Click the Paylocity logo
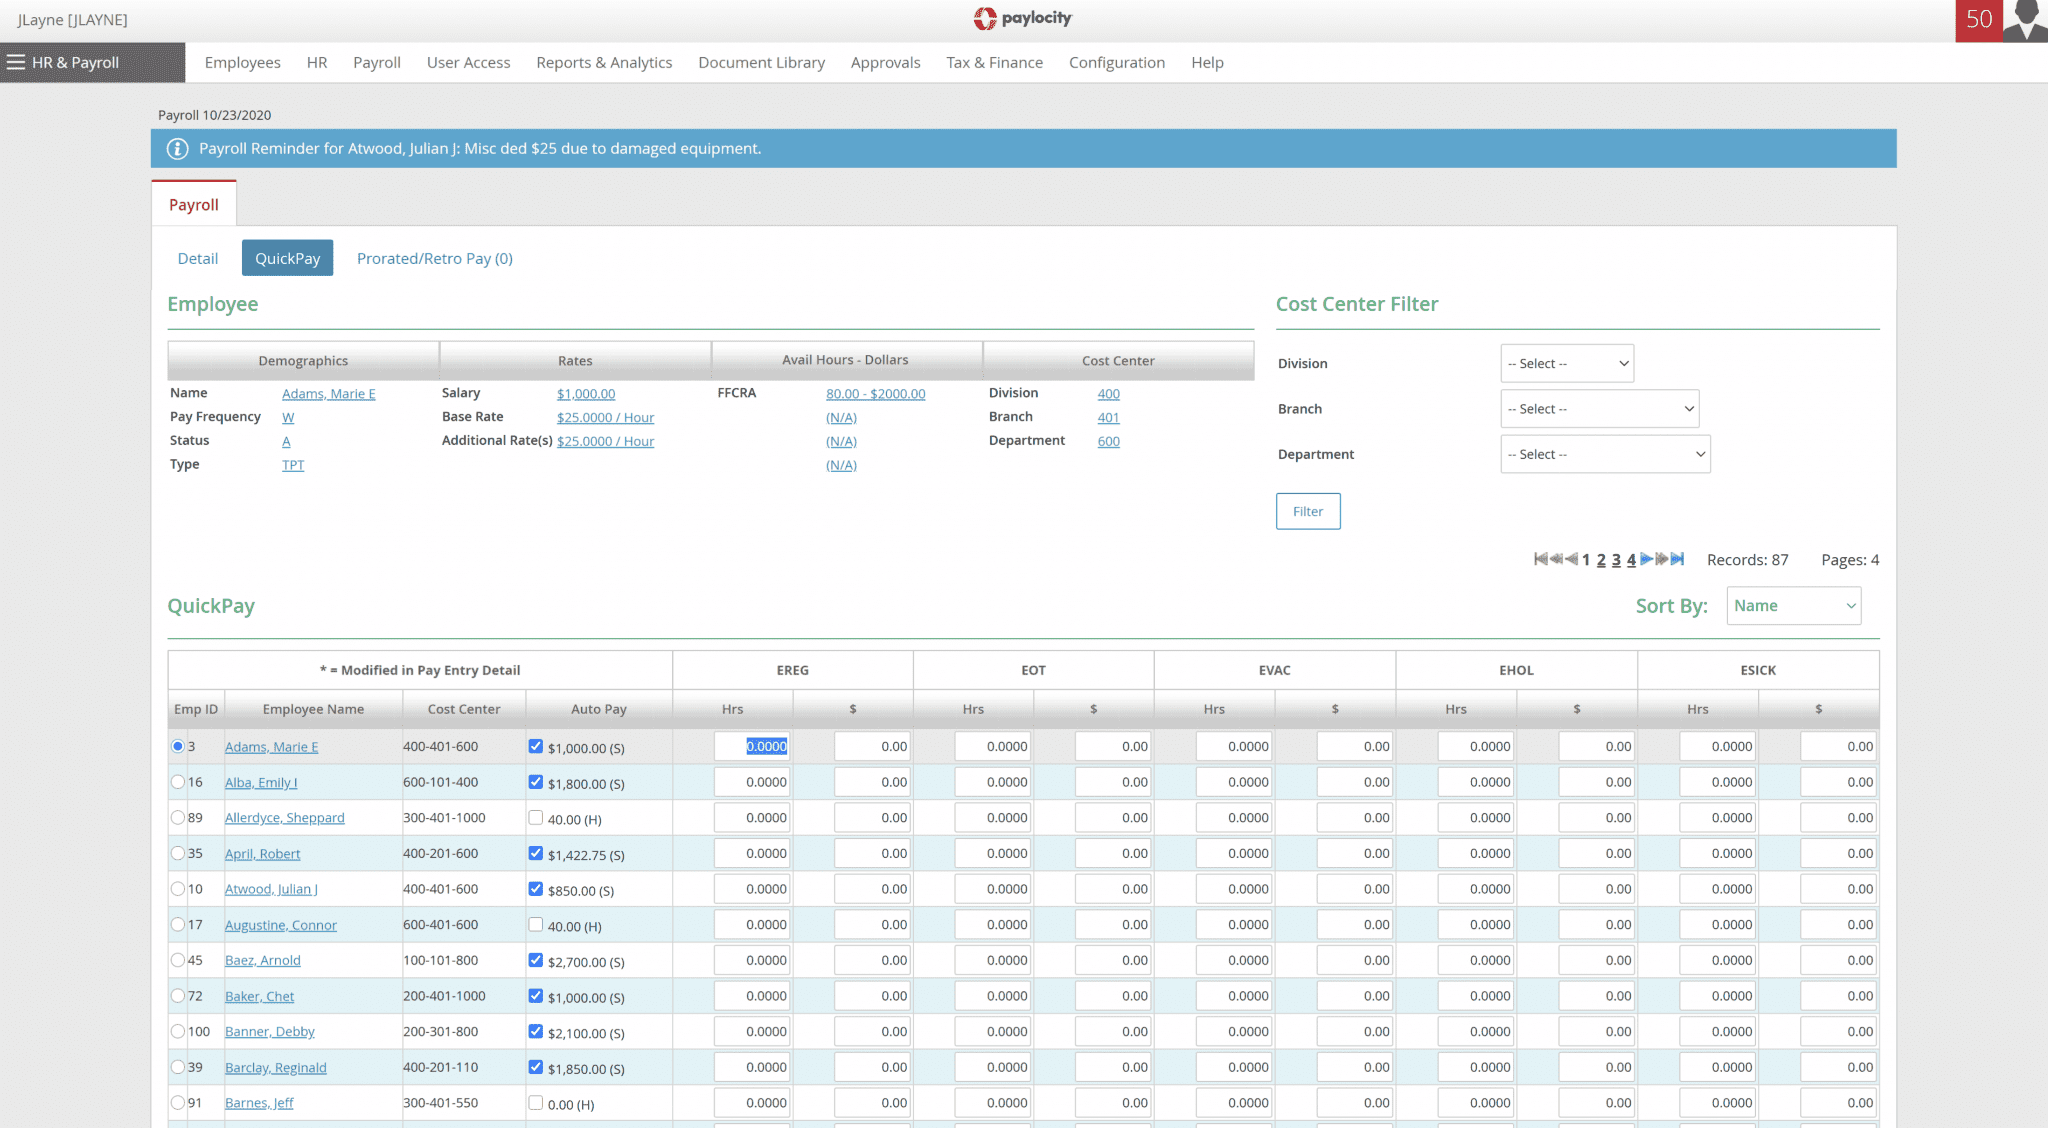The height and width of the screenshot is (1128, 2048). (1022, 18)
